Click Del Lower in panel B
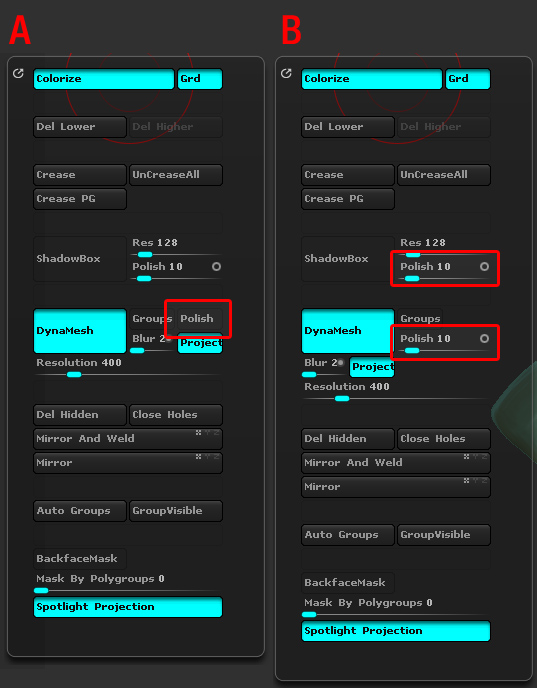 tap(348, 127)
